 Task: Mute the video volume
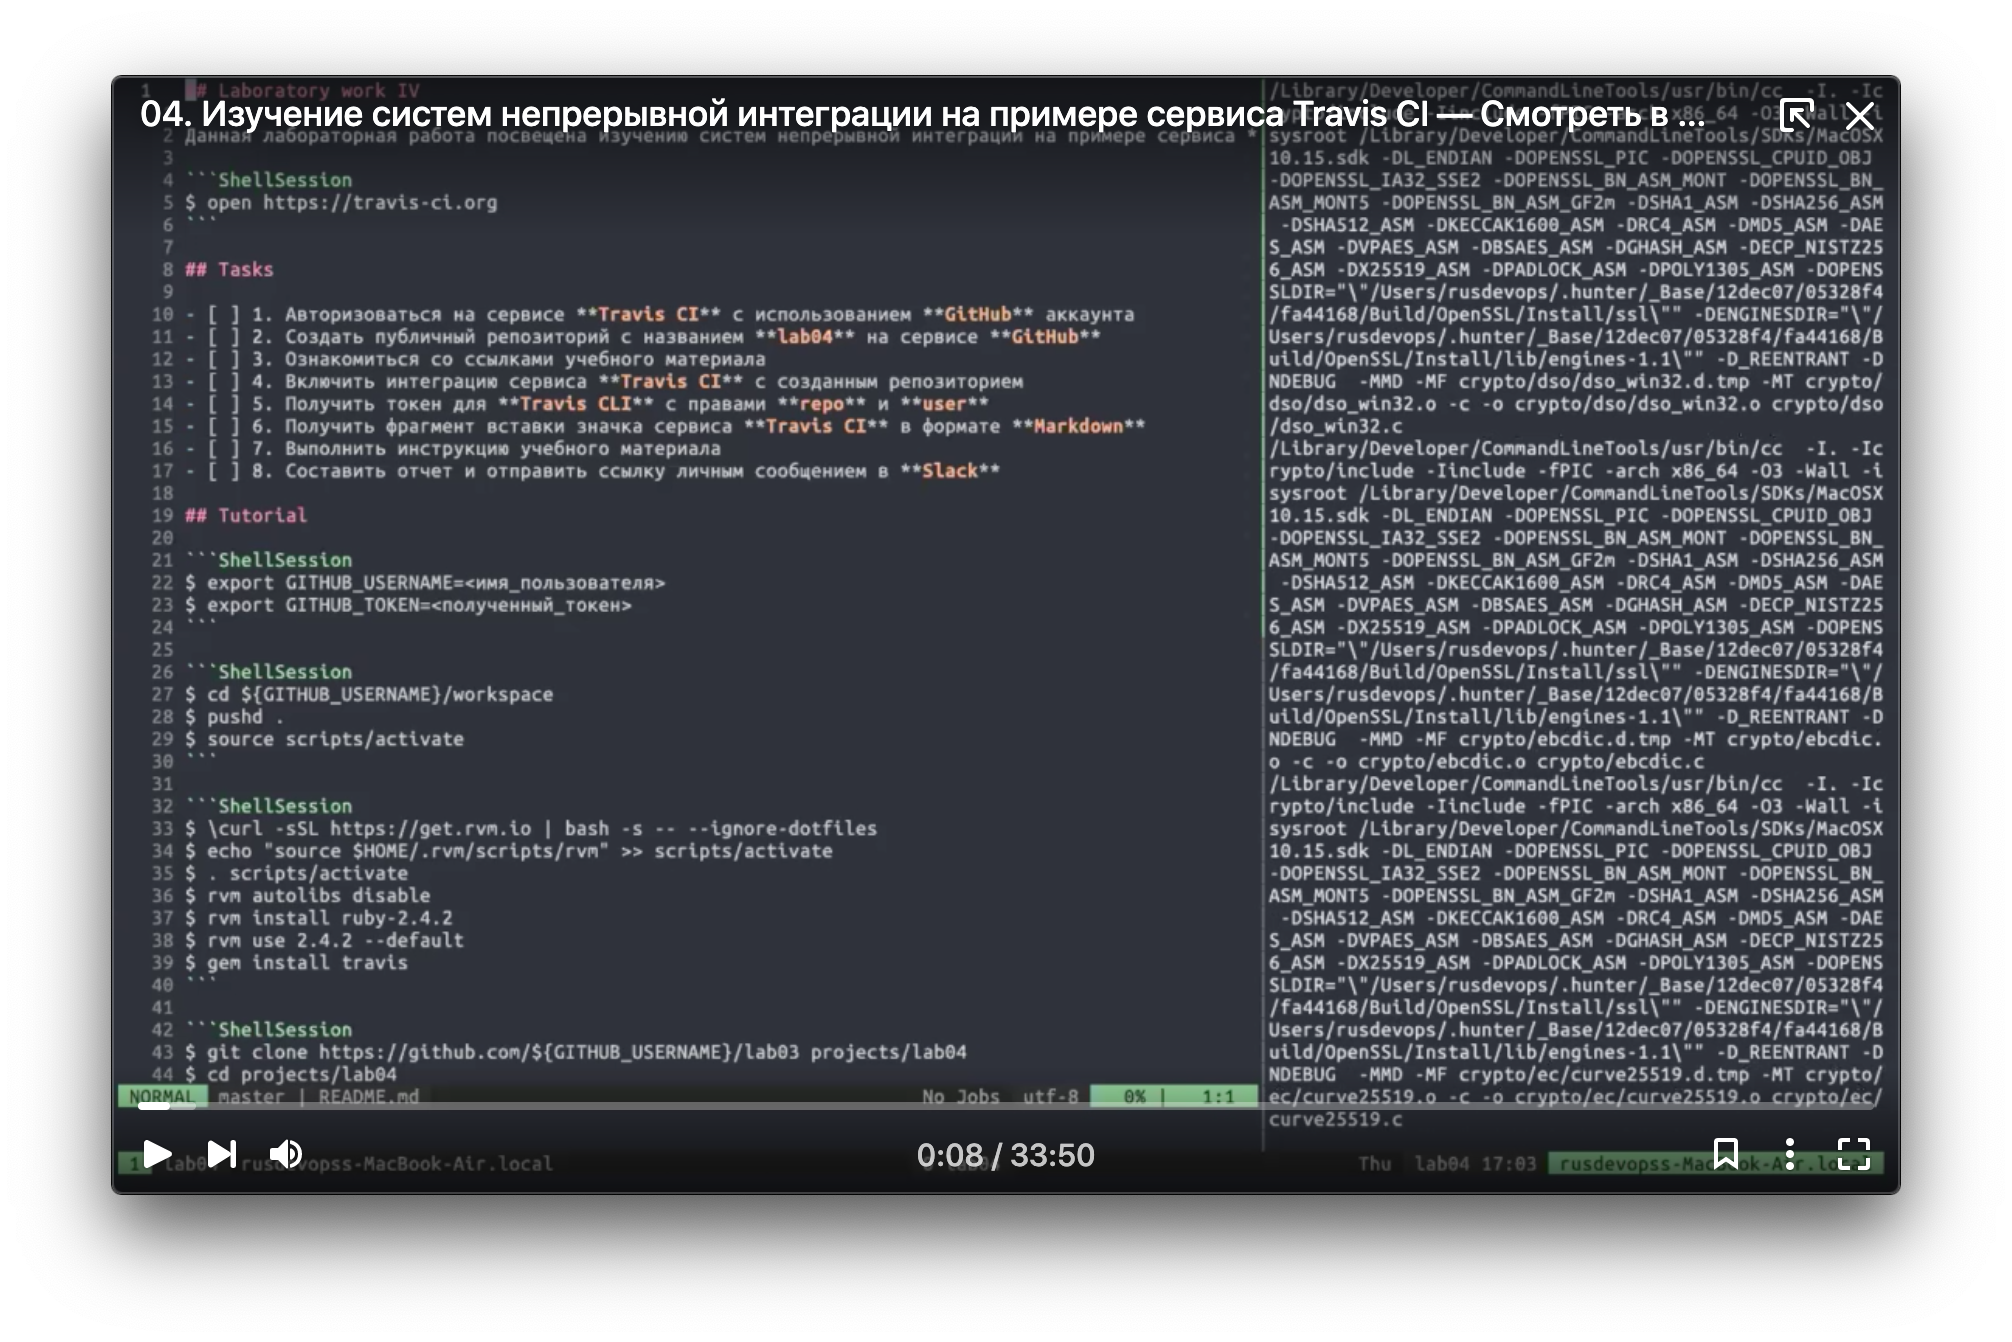(x=286, y=1154)
